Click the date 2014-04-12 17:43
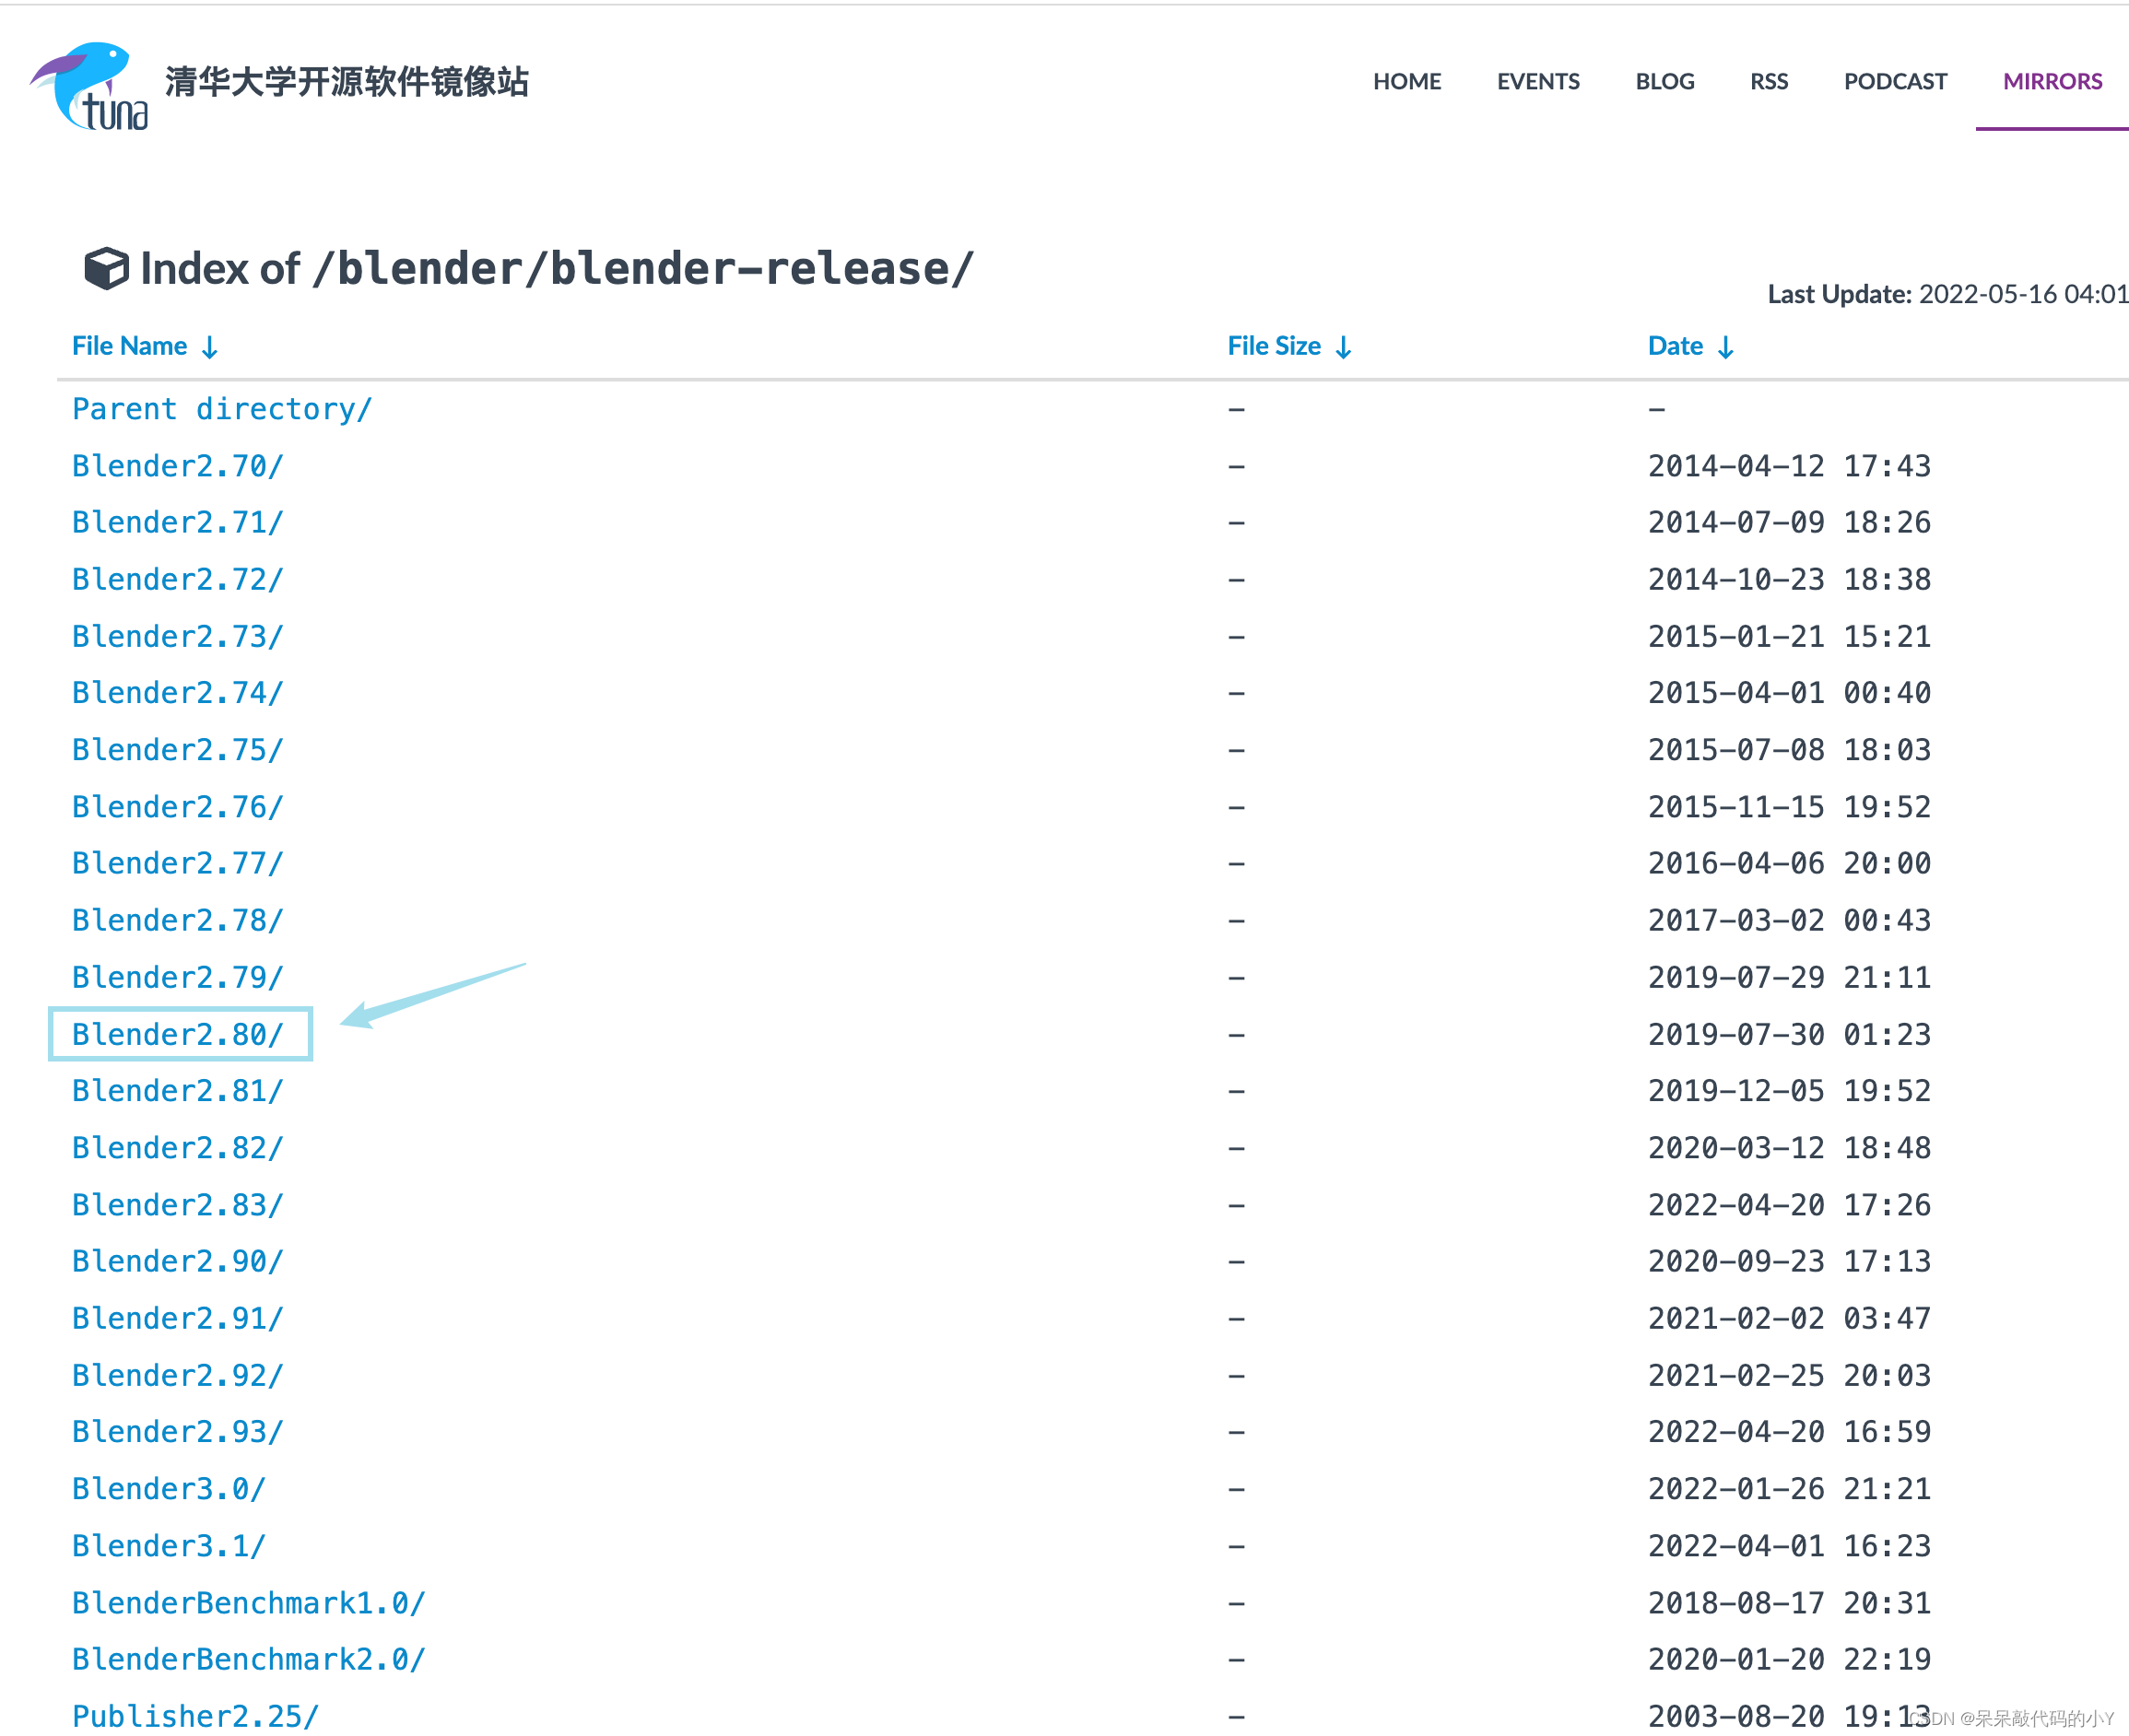Image resolution: width=2129 pixels, height=1736 pixels. click(1789, 466)
